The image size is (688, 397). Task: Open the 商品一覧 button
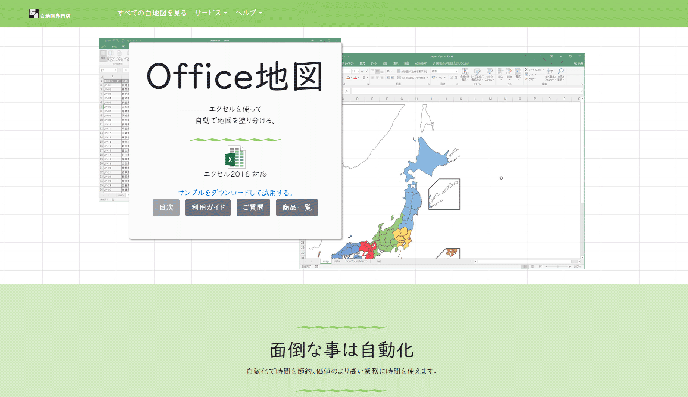[297, 207]
